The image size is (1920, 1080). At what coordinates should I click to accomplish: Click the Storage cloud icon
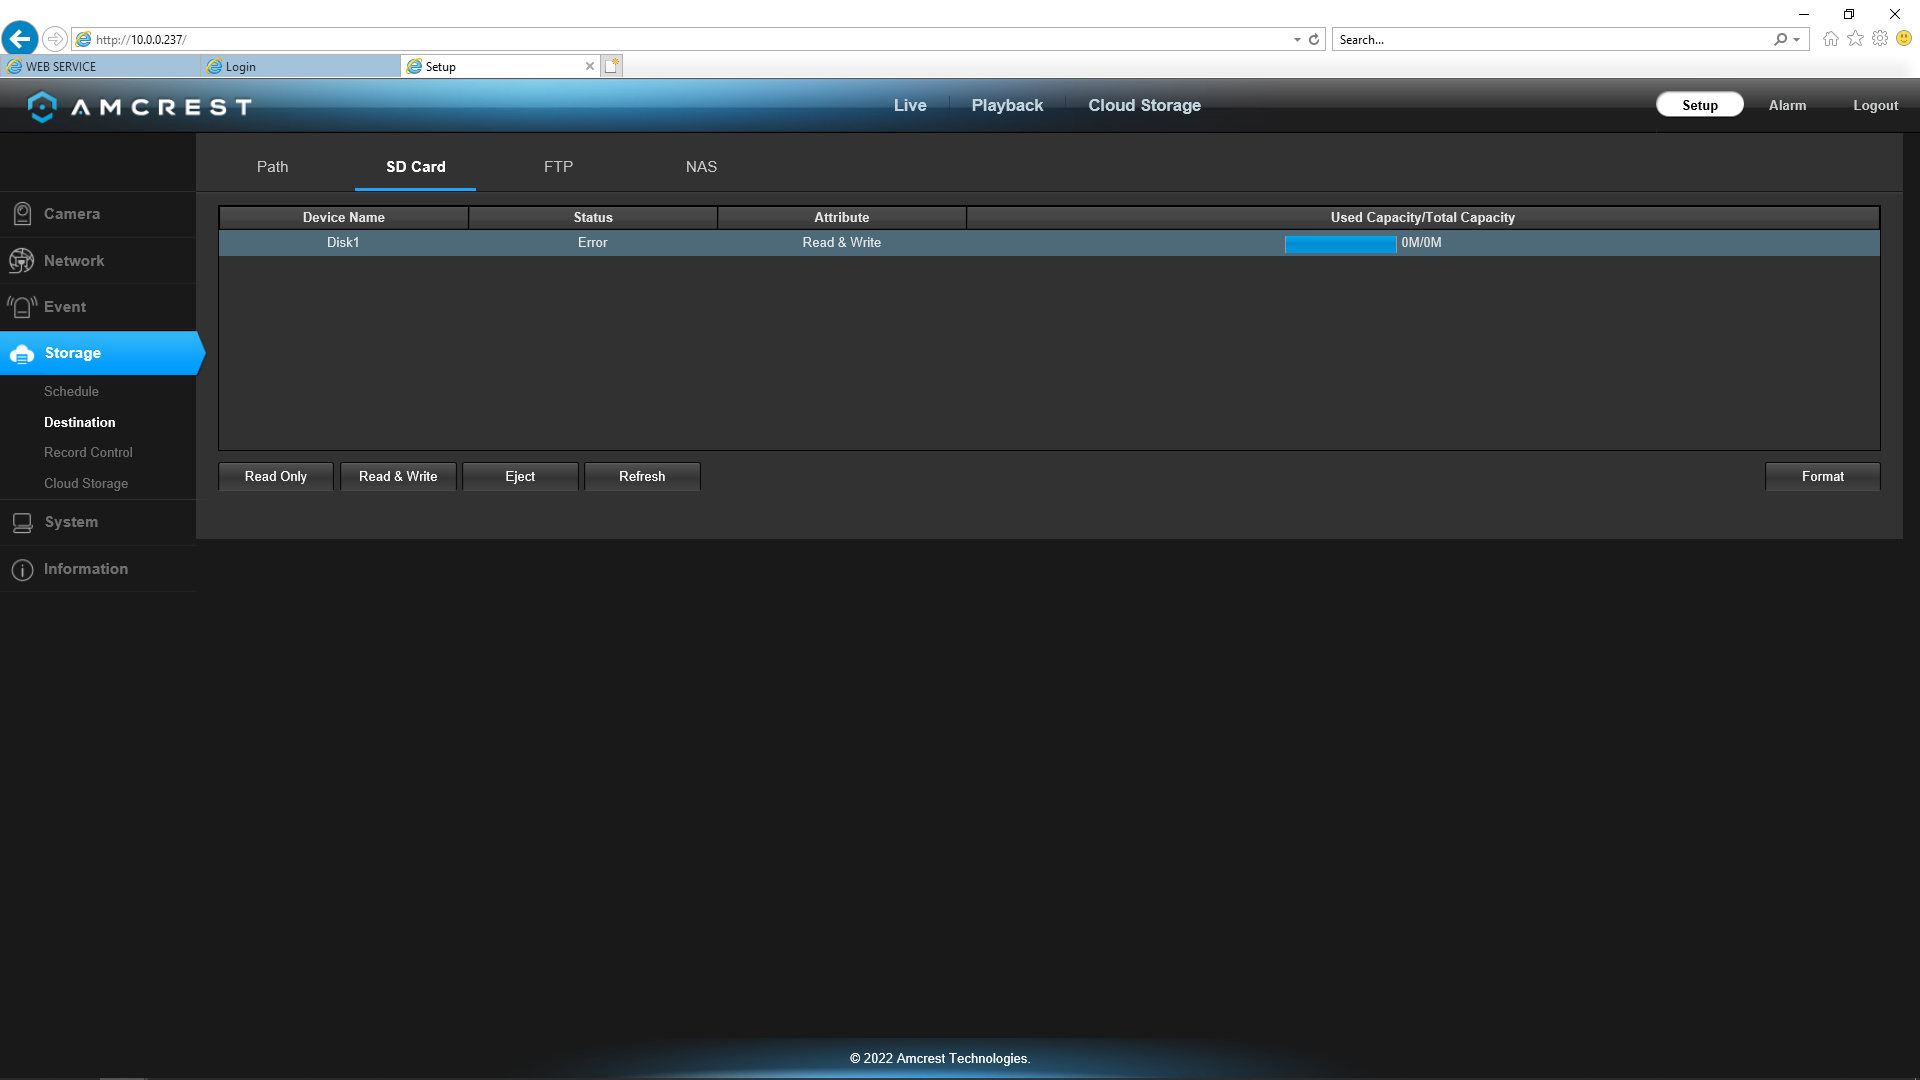22,354
